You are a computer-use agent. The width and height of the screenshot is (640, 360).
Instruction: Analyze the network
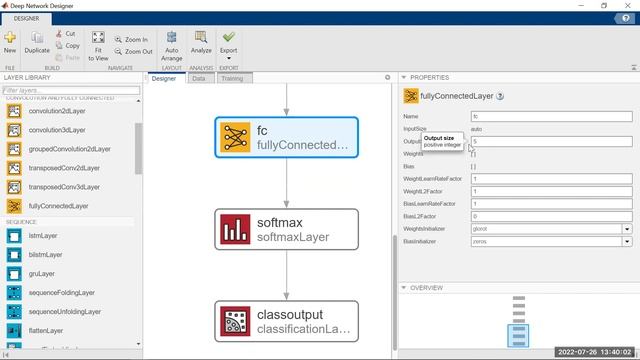pyautogui.click(x=201, y=42)
